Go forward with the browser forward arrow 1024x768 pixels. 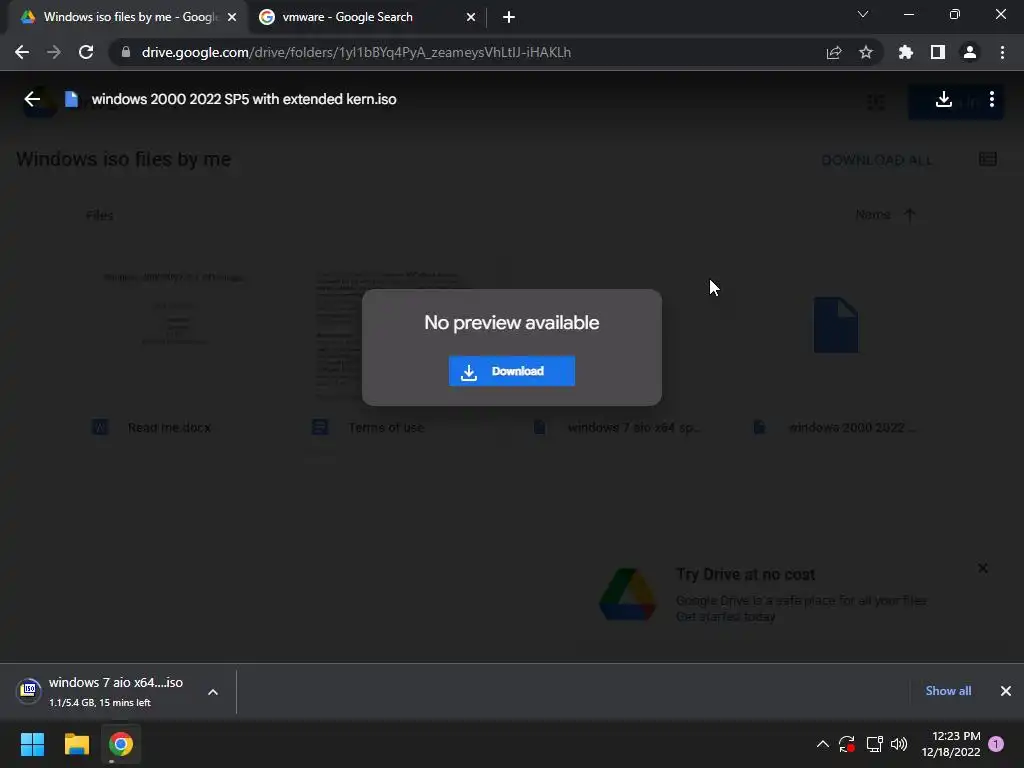pyautogui.click(x=54, y=52)
